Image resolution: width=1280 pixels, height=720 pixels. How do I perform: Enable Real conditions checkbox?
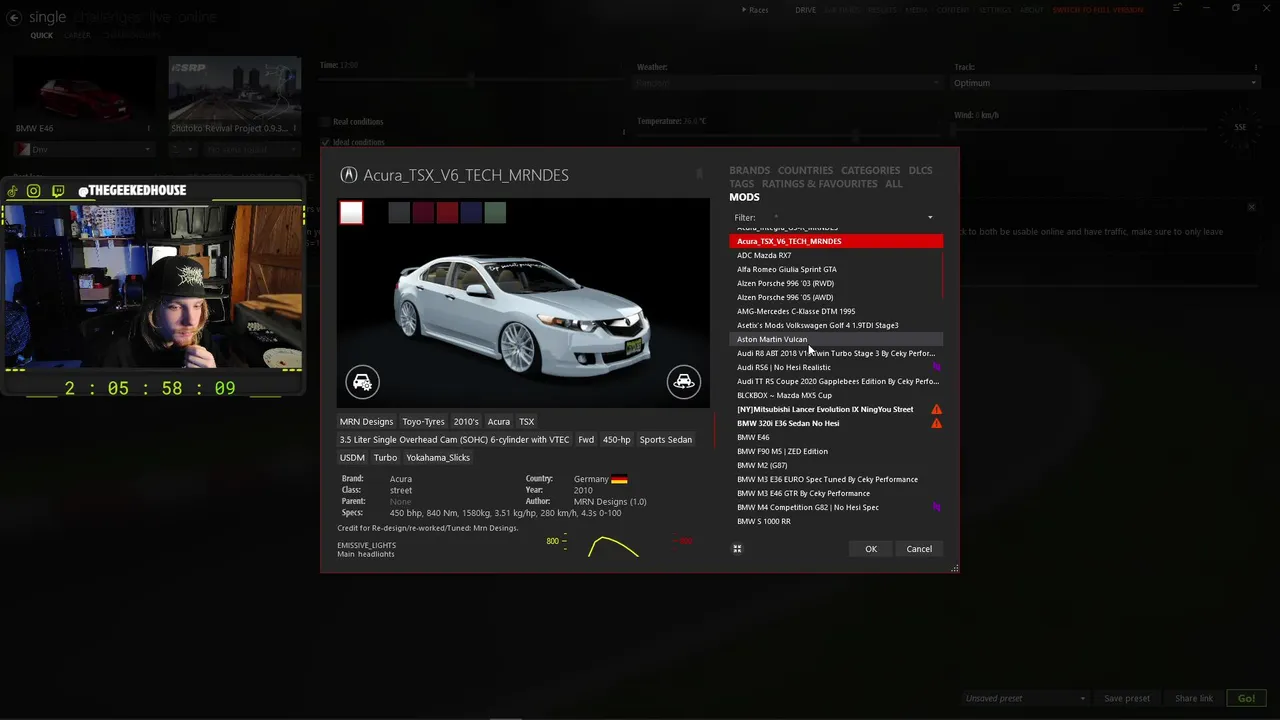[x=325, y=122]
